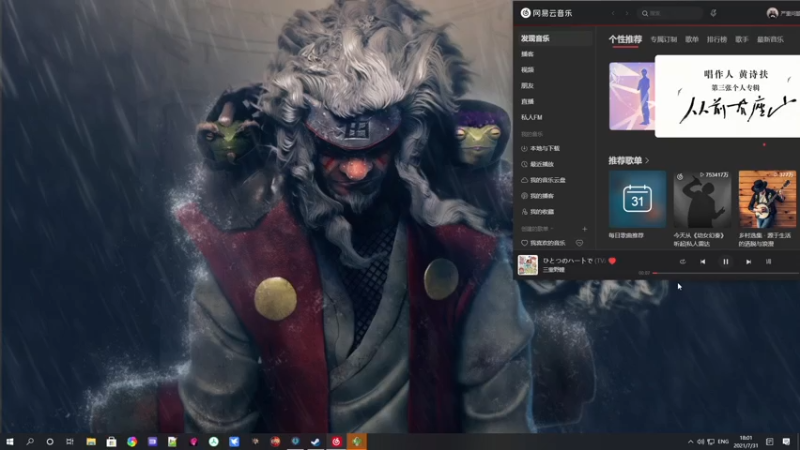Select 发现音乐 in the sidebar
This screenshot has width=800, height=450.
(x=554, y=38)
